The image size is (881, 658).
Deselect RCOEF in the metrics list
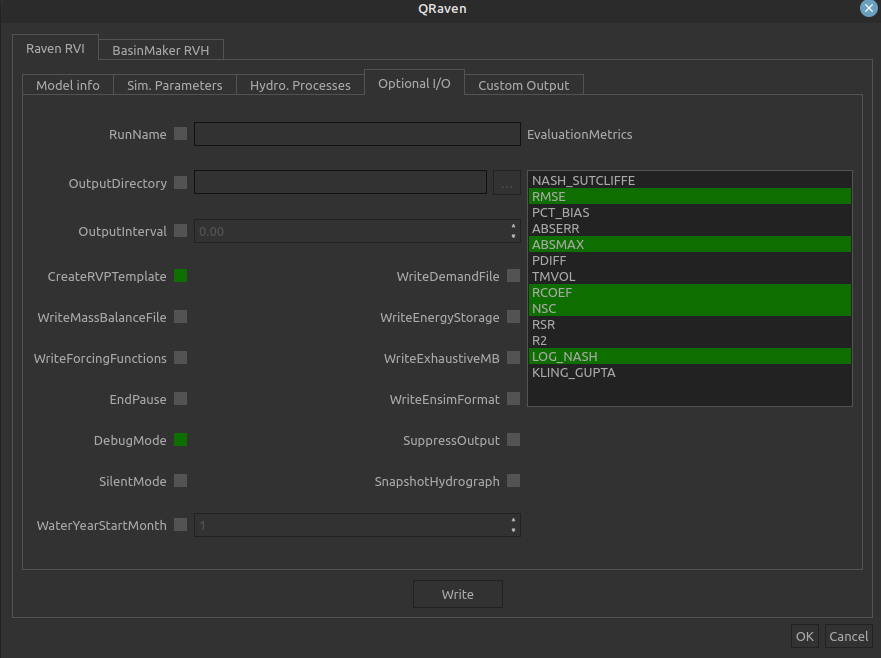[690, 293]
